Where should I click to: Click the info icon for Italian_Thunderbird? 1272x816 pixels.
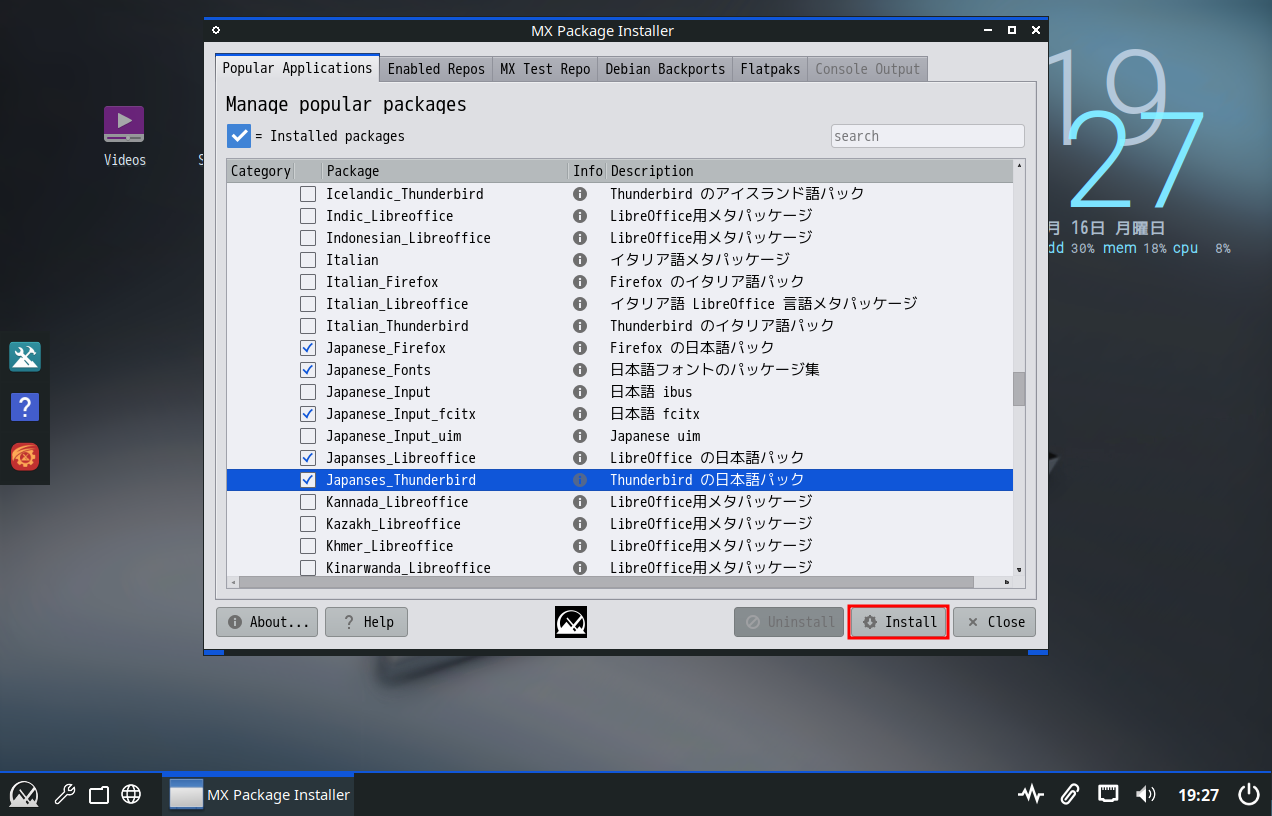pos(579,326)
